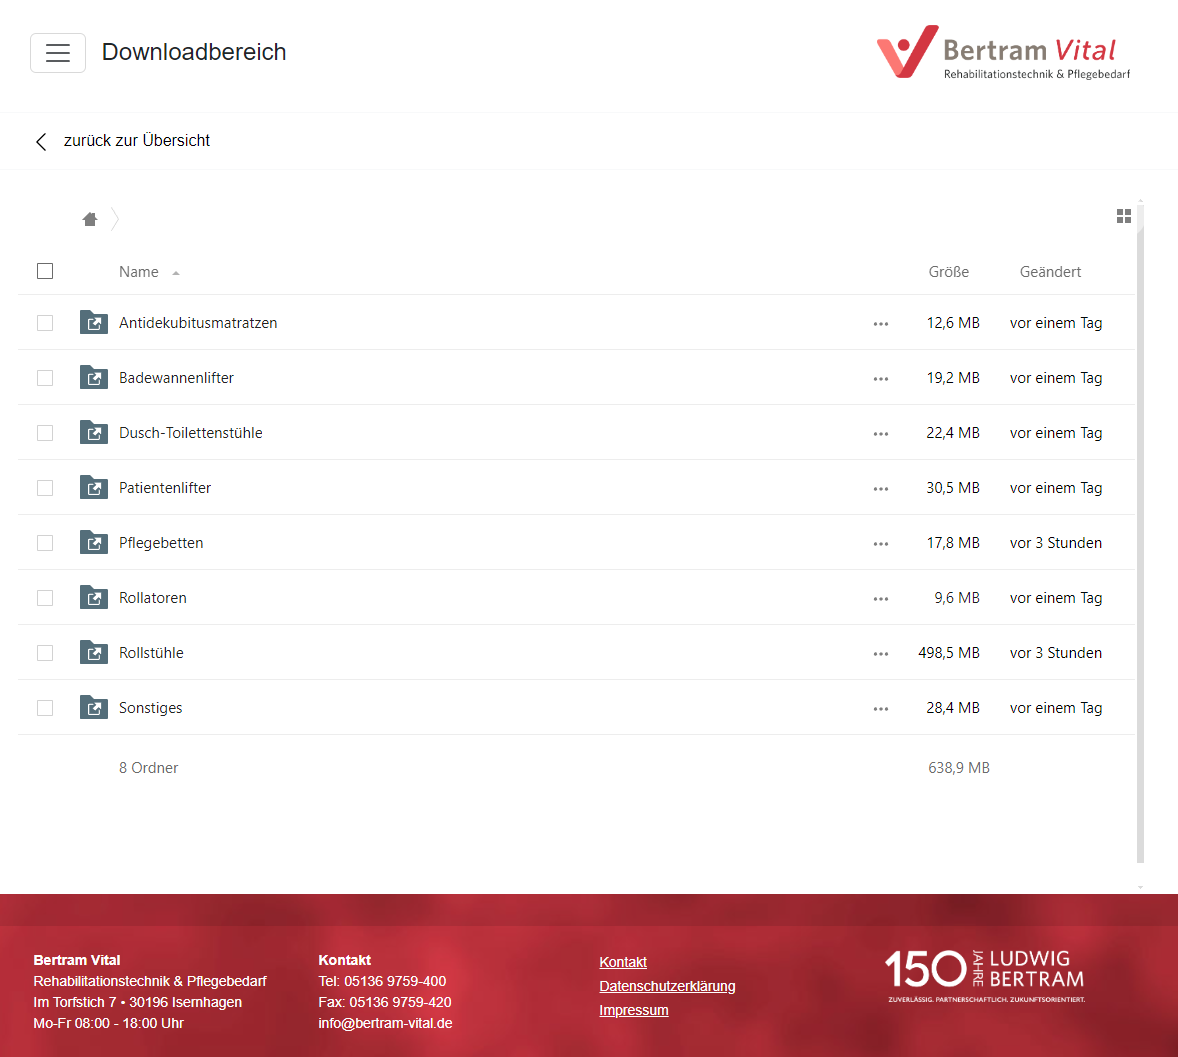This screenshot has width=1178, height=1057.
Task: Open the hamburger navigation menu
Action: coord(58,53)
